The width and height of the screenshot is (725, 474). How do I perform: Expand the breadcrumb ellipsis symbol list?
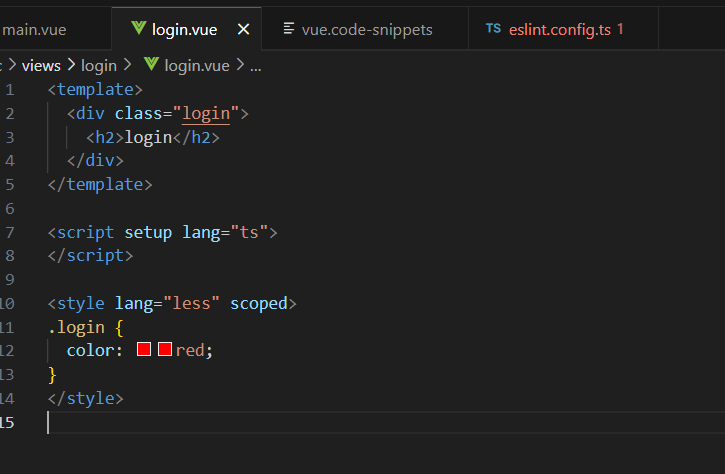[x=256, y=65]
